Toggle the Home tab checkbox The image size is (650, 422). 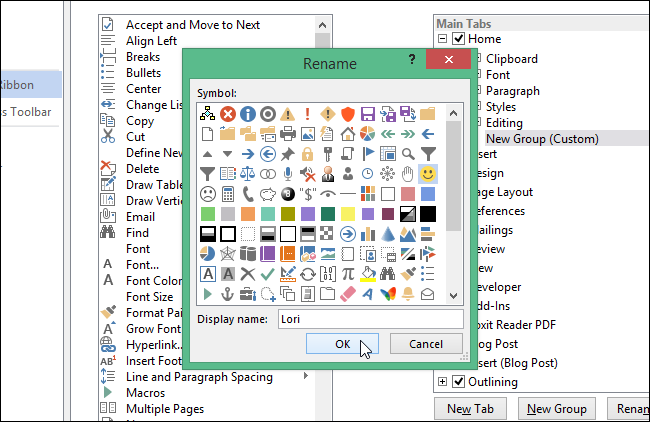click(458, 39)
